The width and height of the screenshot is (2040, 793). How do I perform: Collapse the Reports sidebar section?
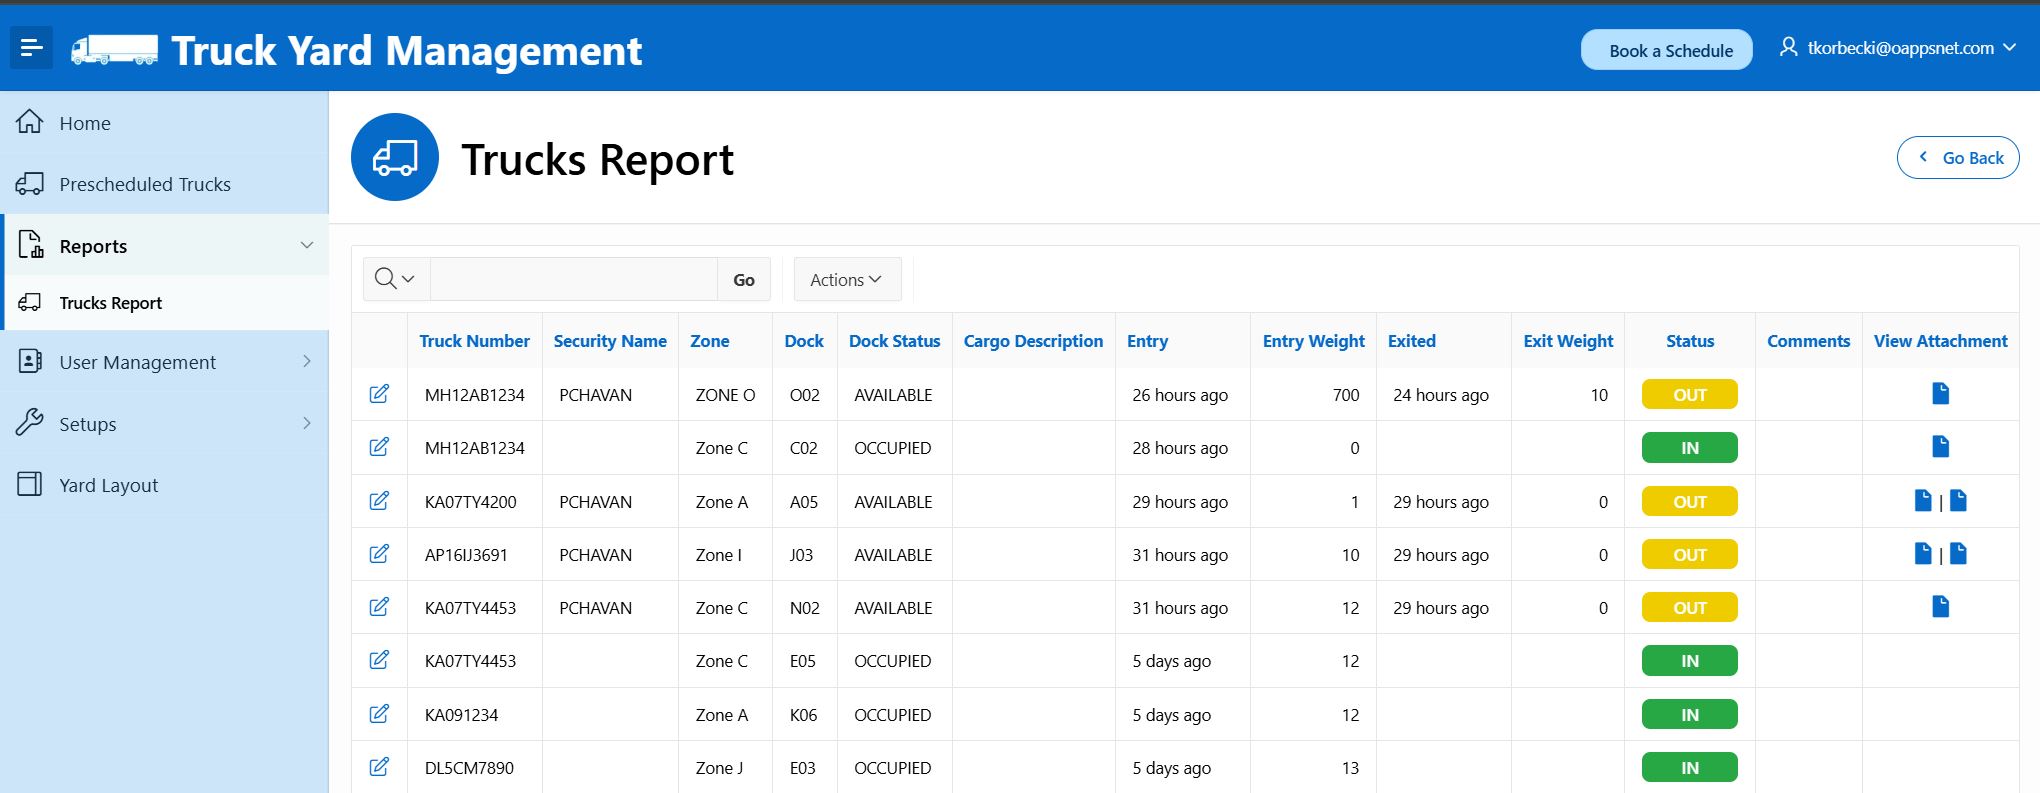[x=307, y=246]
